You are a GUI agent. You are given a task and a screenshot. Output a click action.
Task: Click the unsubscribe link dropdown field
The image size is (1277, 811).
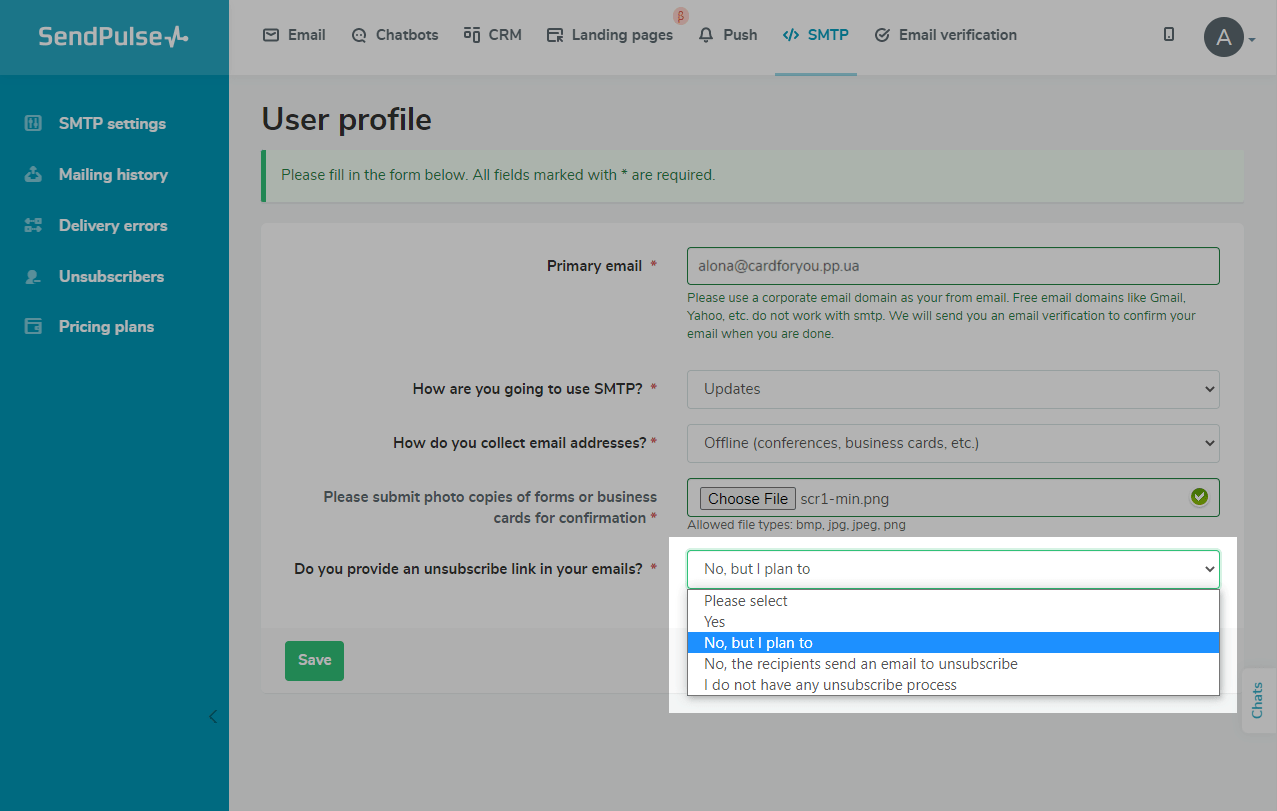click(952, 569)
